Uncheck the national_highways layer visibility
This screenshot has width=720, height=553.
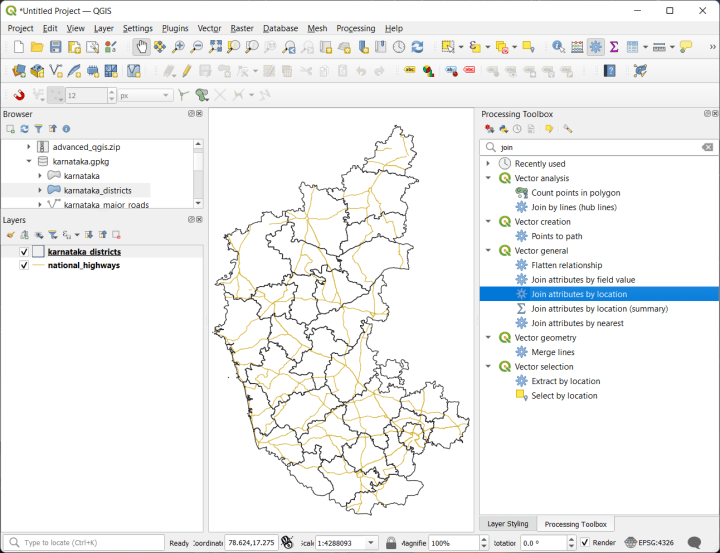coord(24,266)
